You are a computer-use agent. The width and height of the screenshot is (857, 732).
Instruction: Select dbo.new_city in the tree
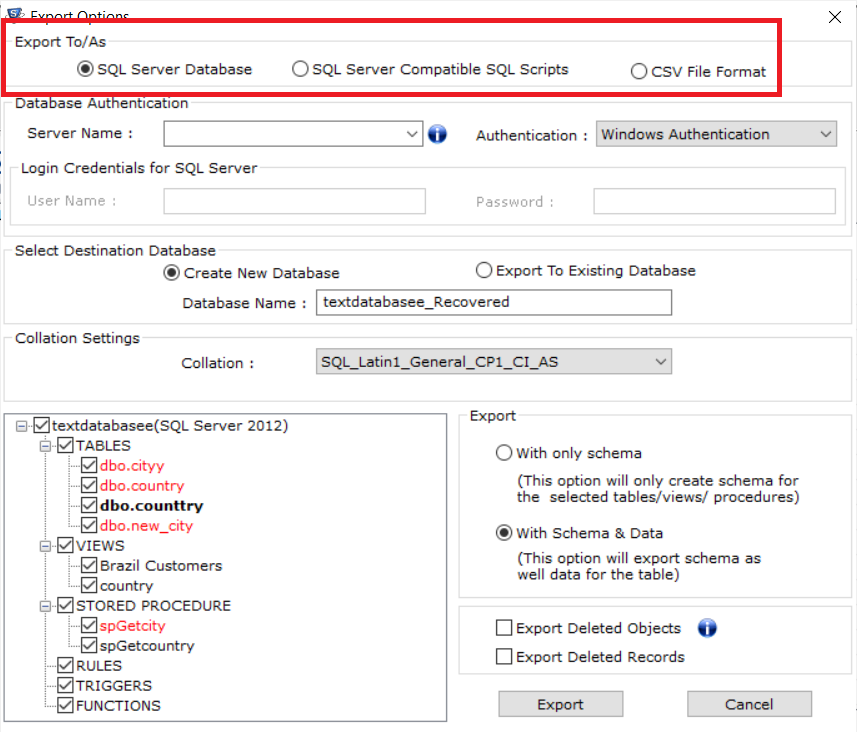(146, 526)
